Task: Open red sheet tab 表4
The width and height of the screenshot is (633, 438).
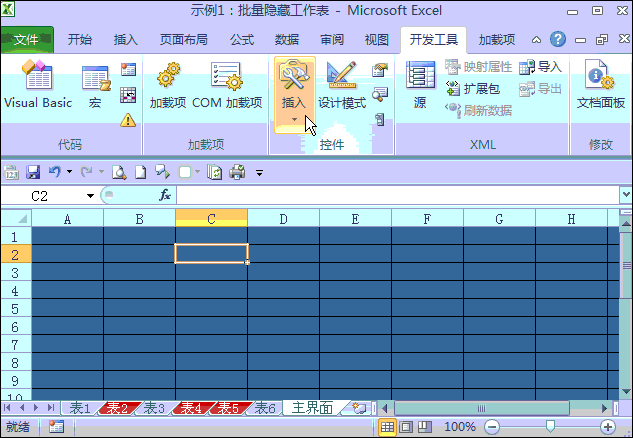Action: tap(191, 408)
